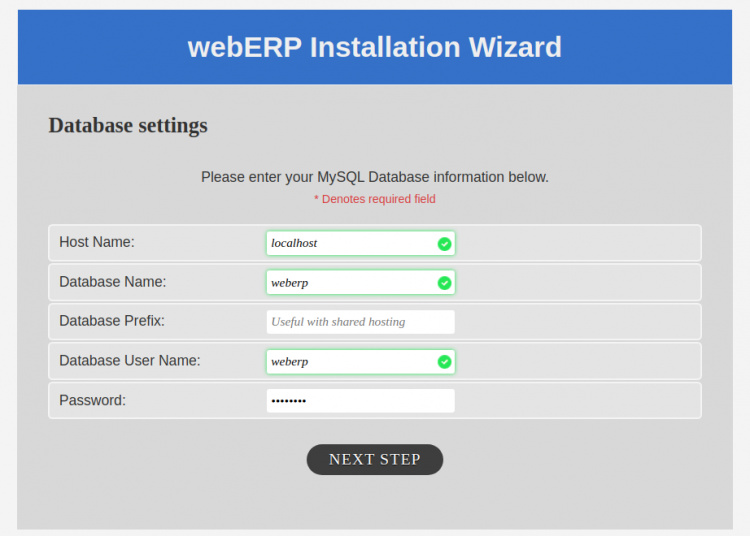Click the NEXT STEP button
750x536 pixels.
click(x=374, y=459)
